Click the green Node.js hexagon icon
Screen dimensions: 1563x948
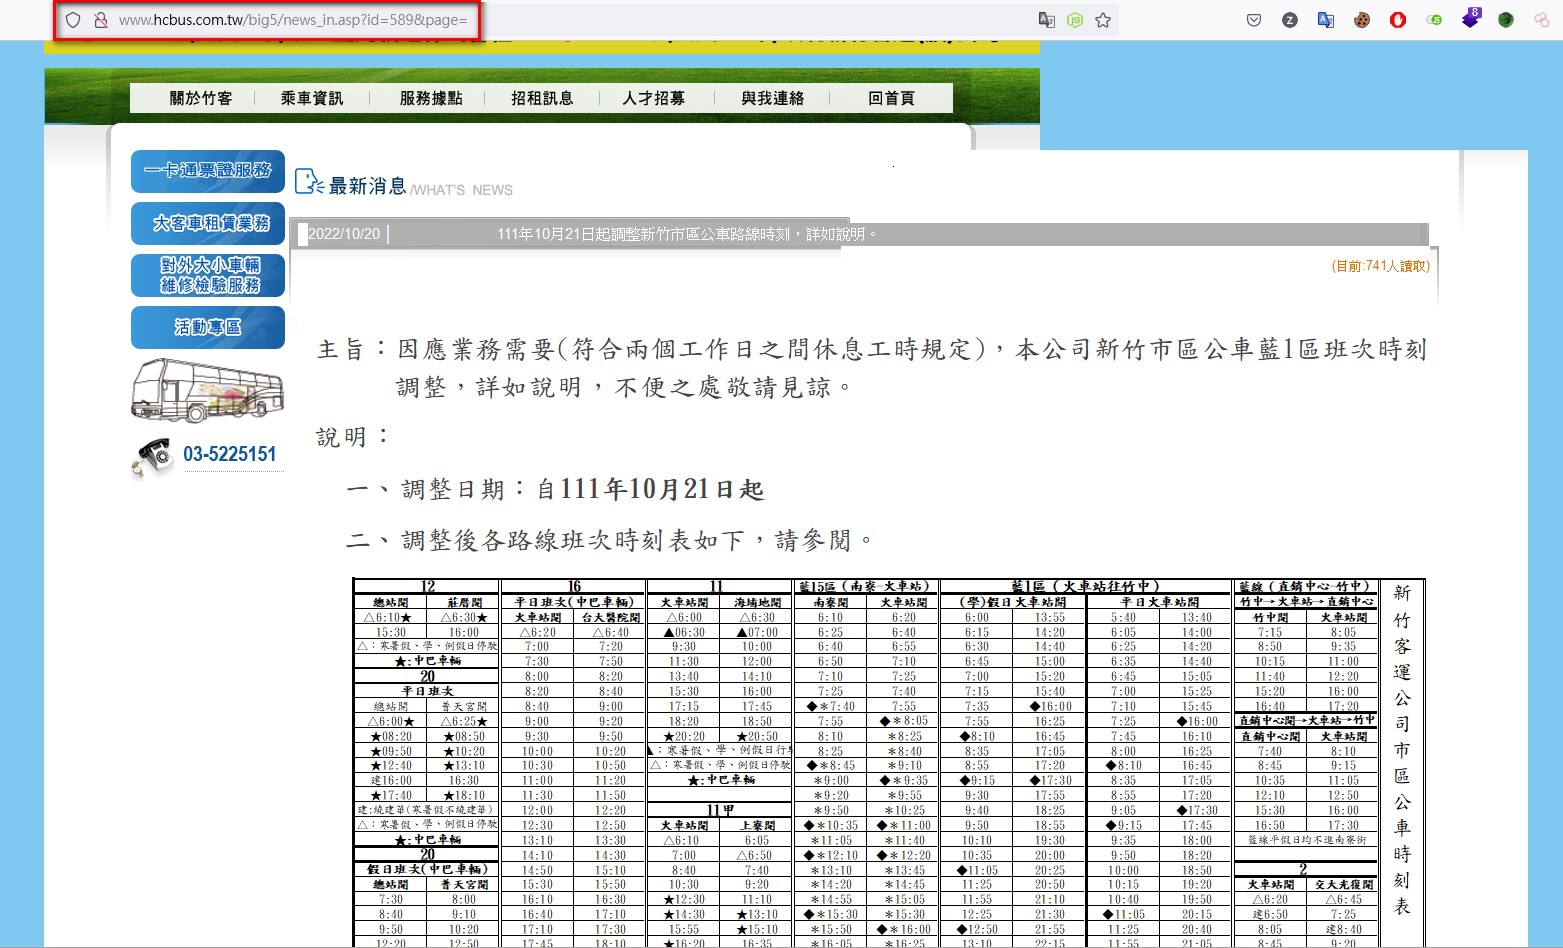point(1075,20)
